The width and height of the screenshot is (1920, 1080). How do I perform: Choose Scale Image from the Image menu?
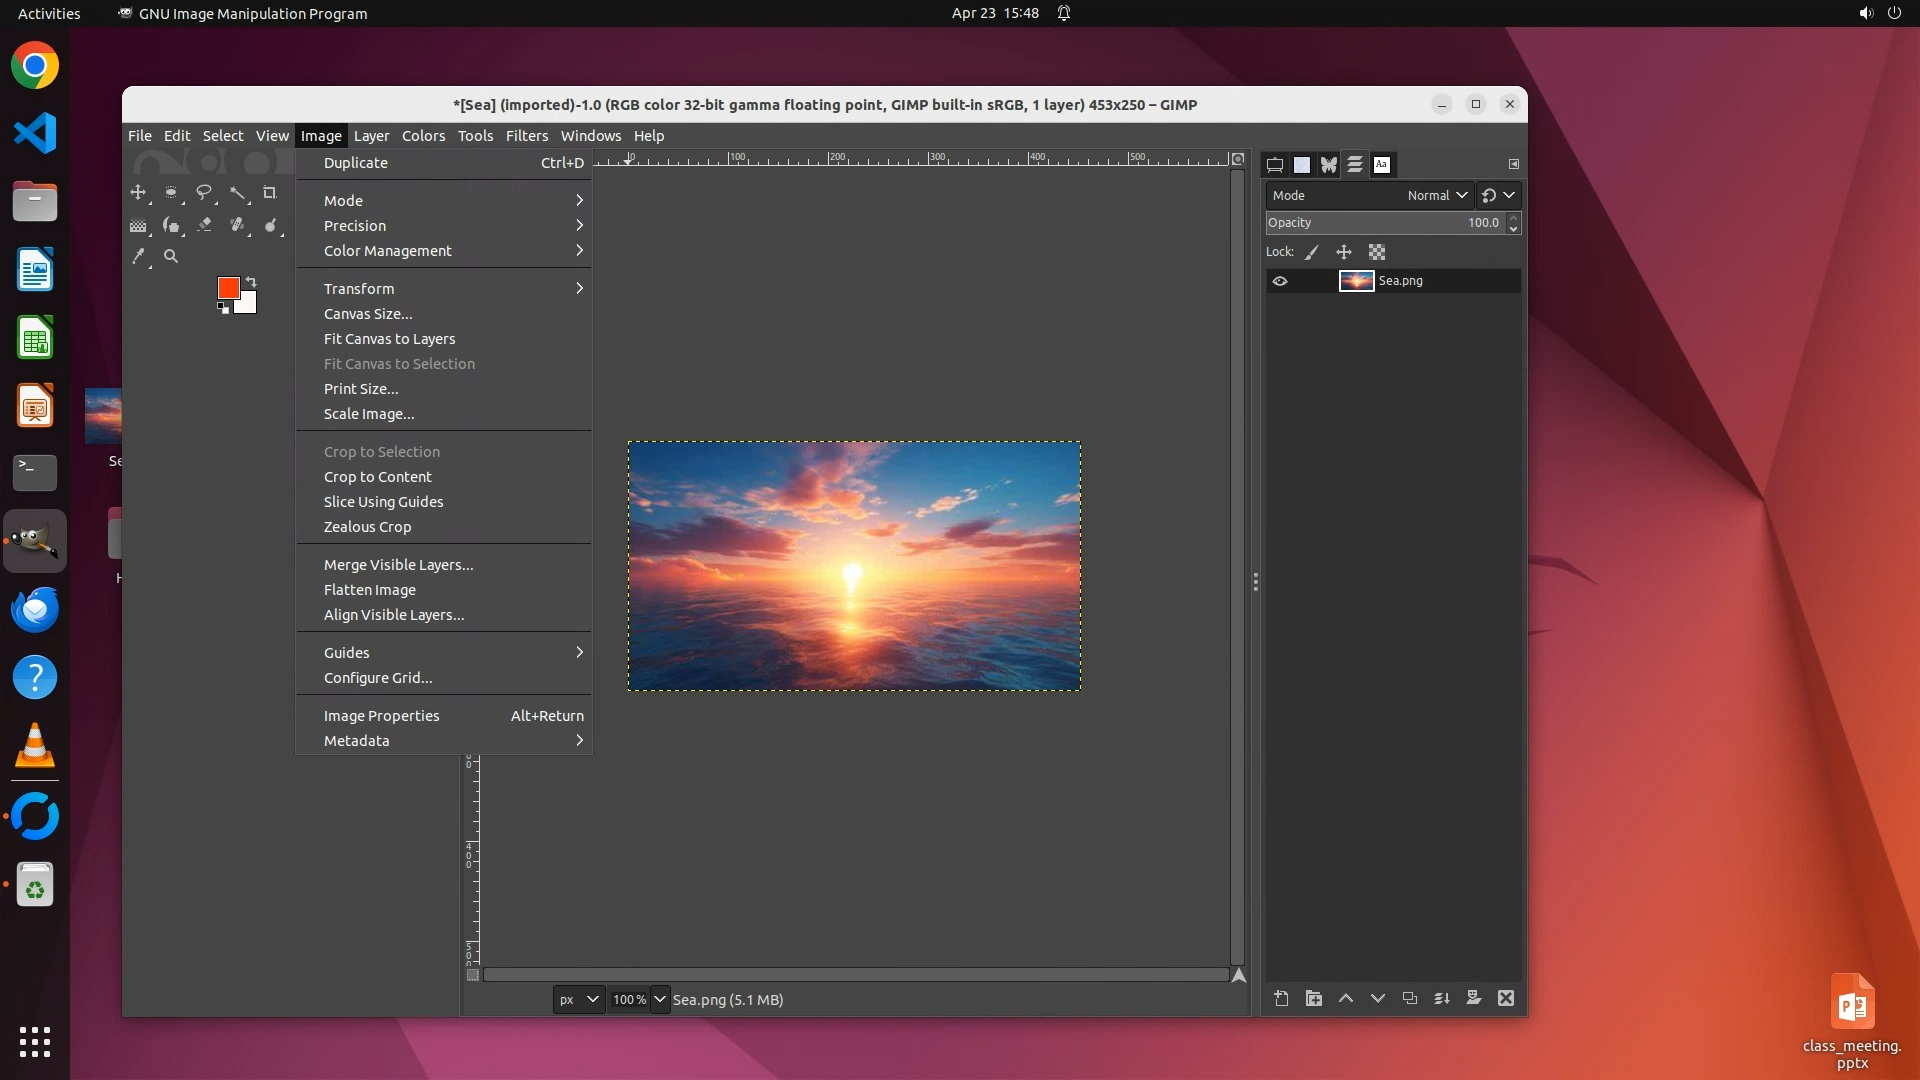coord(369,414)
